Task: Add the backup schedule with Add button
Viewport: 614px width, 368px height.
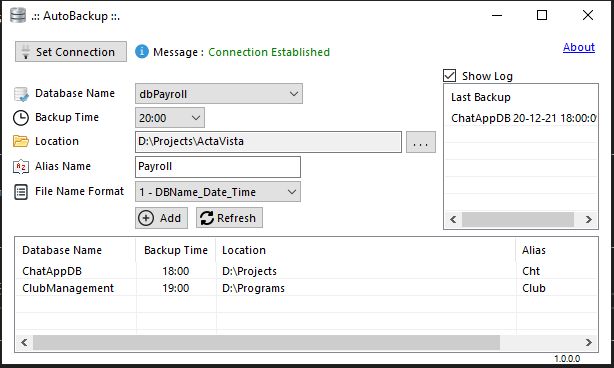Action: (x=161, y=218)
